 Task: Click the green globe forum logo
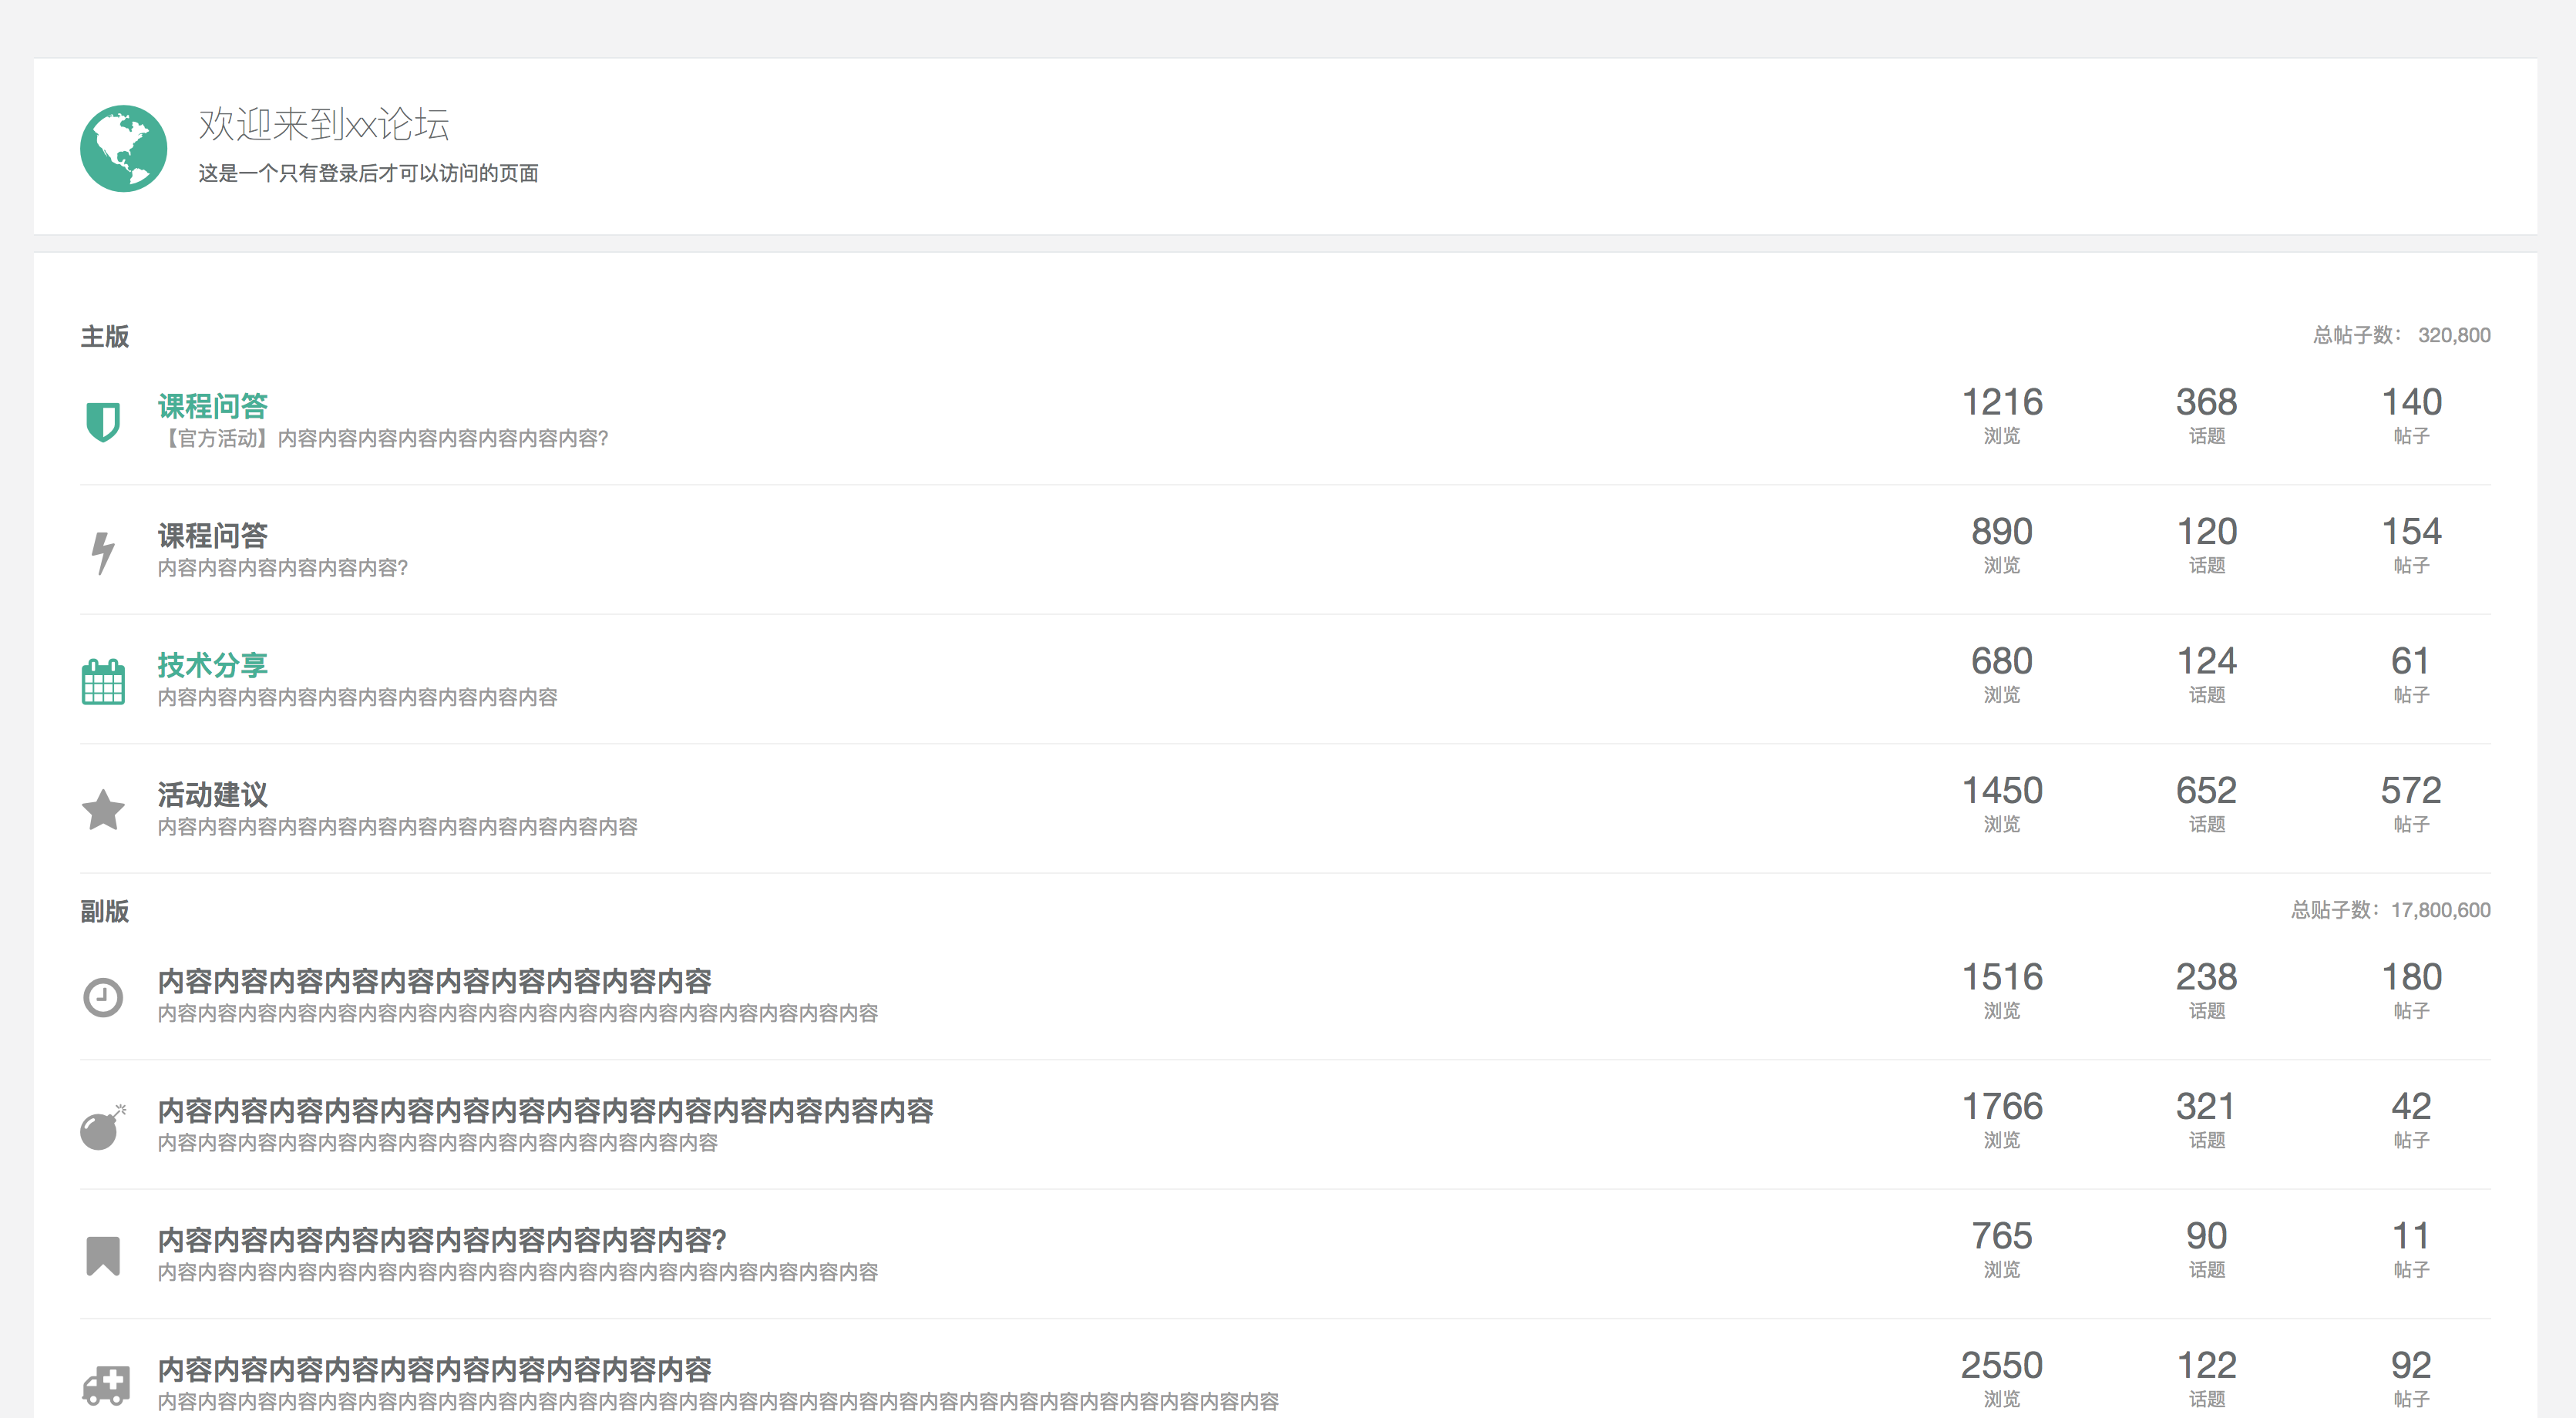pyautogui.click(x=123, y=148)
